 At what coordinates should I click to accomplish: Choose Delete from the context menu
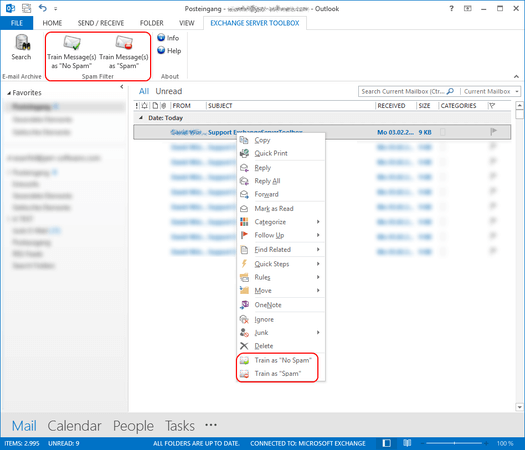point(281,346)
